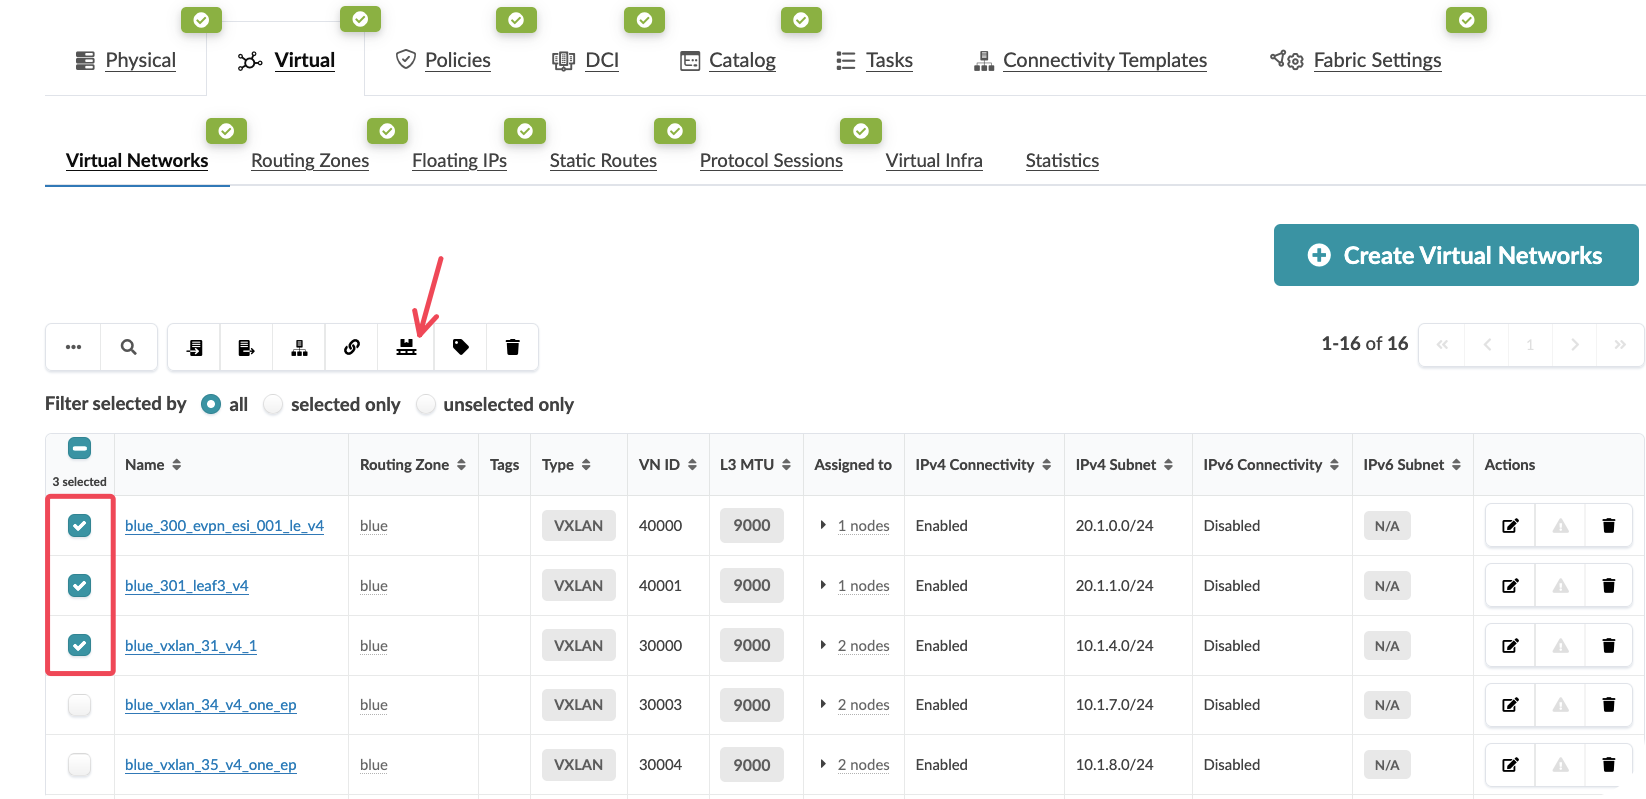Click the chain link icon in toolbar

pyautogui.click(x=352, y=347)
